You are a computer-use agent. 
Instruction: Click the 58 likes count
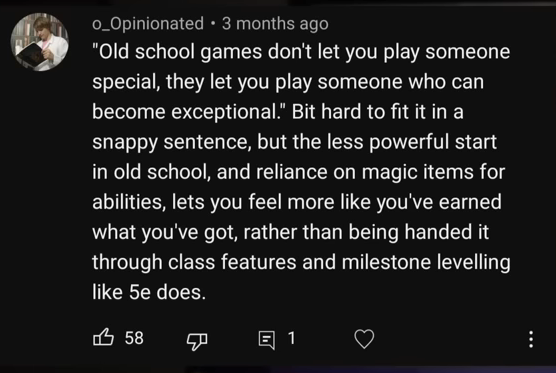(134, 338)
